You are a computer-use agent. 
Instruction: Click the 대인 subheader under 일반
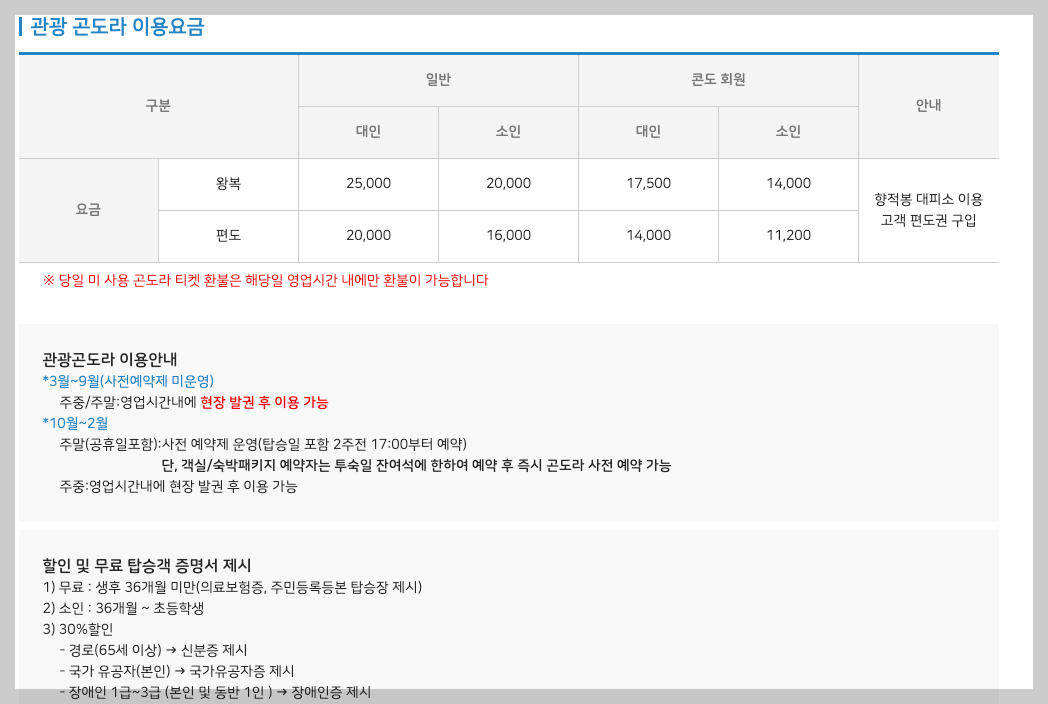[368, 131]
